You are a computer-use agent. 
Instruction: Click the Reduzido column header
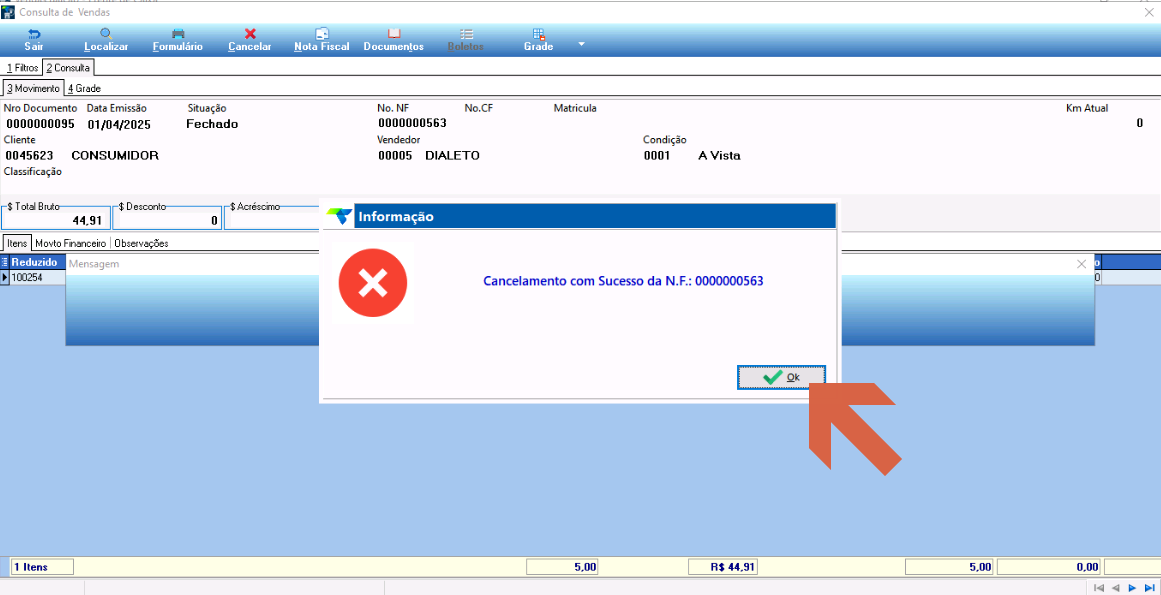click(x=38, y=262)
